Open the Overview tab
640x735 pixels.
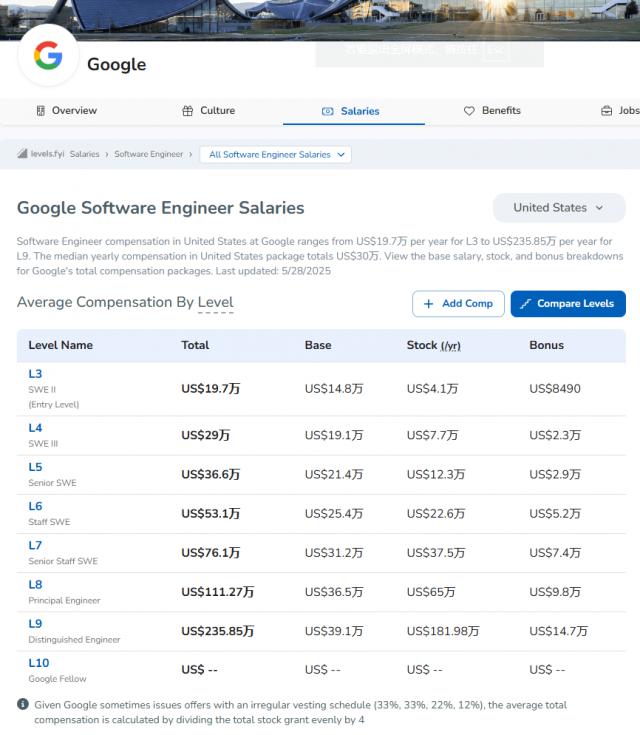[x=66, y=111]
